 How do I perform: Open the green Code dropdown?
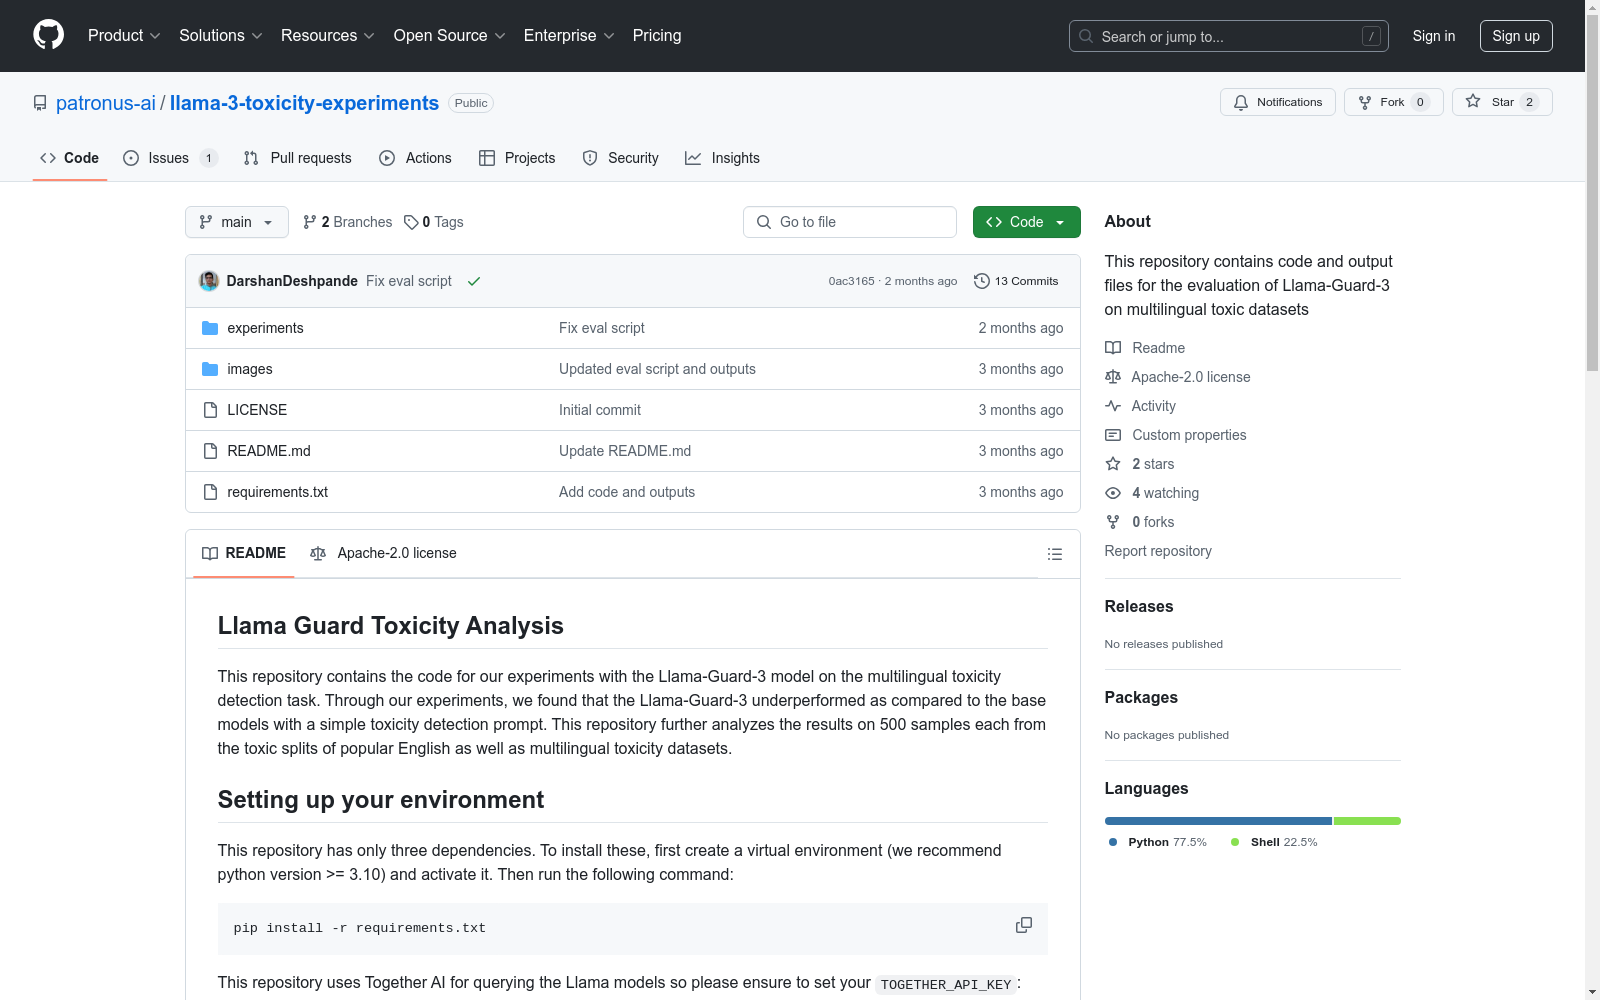click(x=1026, y=222)
